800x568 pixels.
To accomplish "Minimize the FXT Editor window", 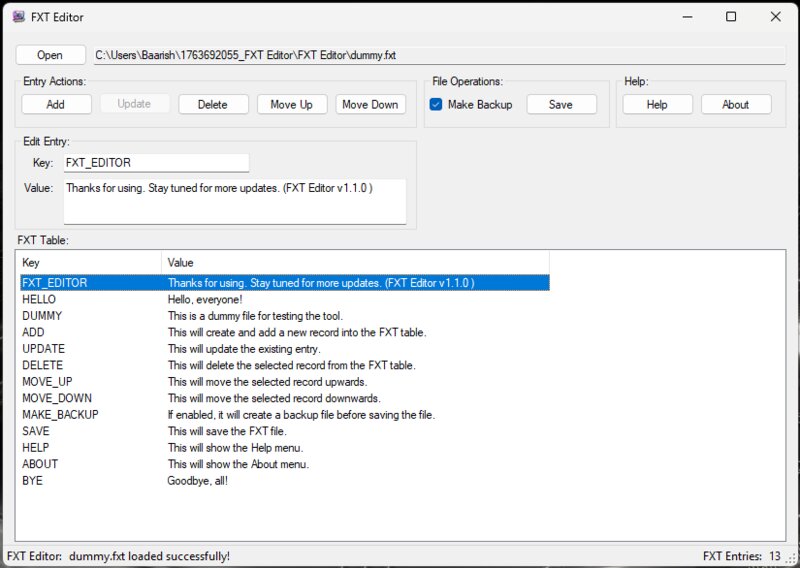I will [688, 17].
